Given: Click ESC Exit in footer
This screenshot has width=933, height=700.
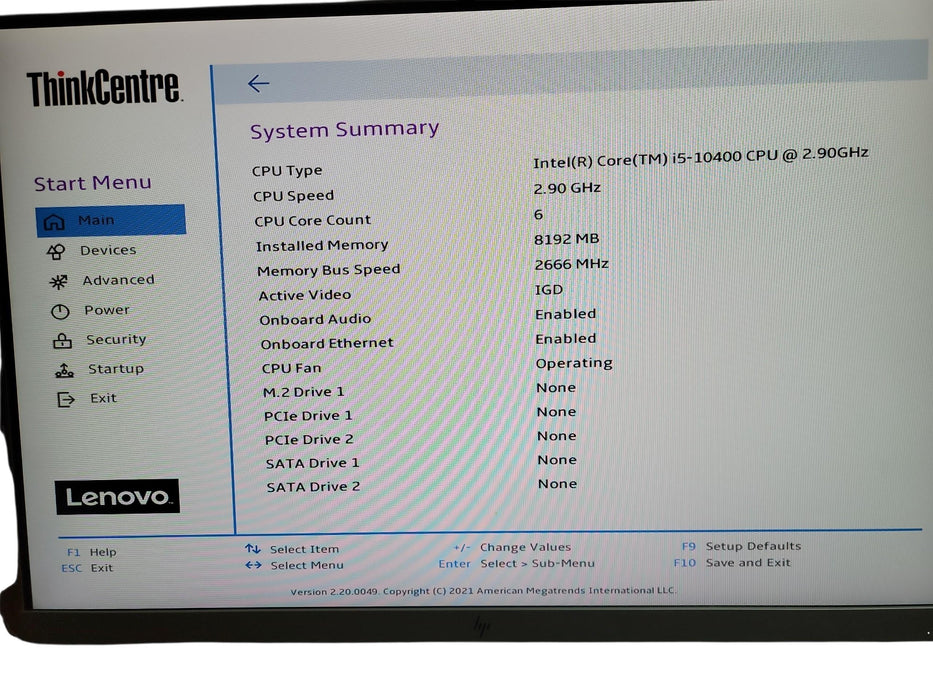Looking at the screenshot, I should tap(87, 568).
